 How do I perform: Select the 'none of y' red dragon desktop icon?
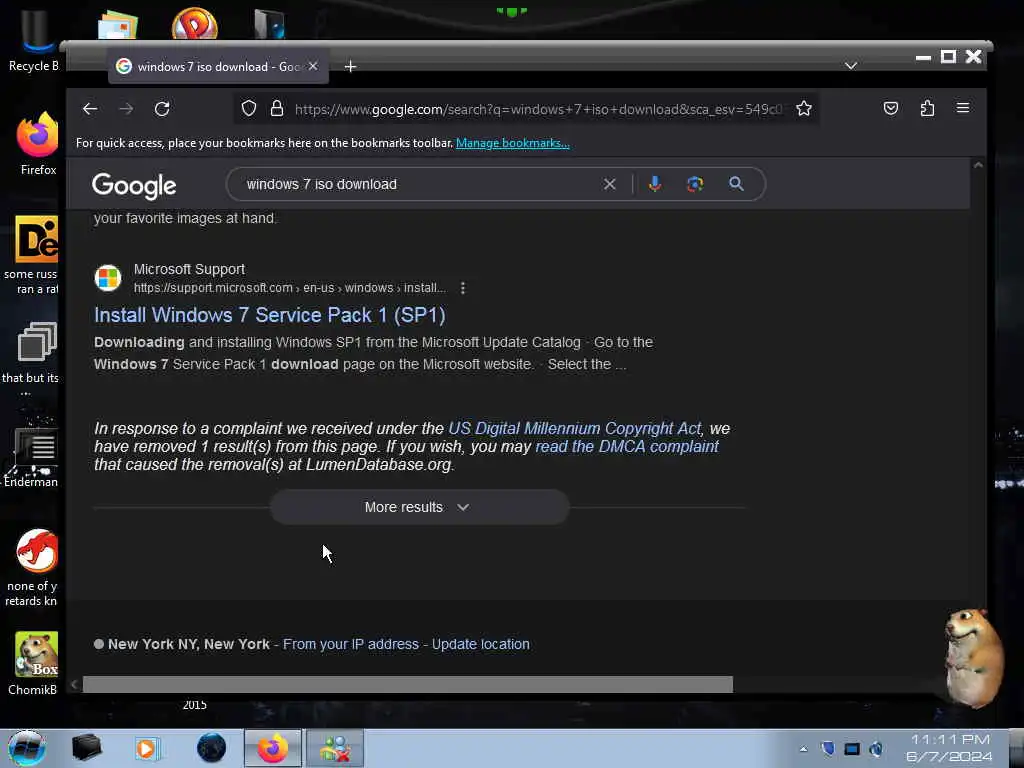[x=33, y=567]
